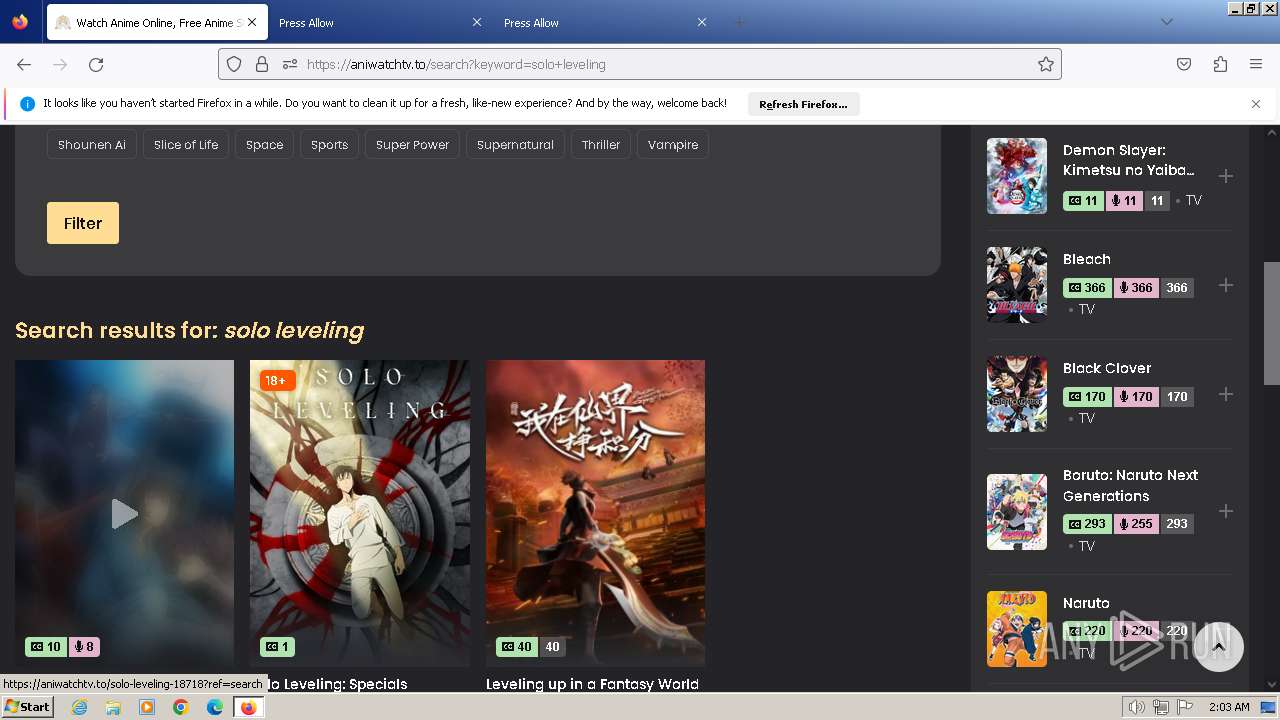Open Boruto: Naruto Next Generations title
1280x720 pixels.
point(1130,485)
